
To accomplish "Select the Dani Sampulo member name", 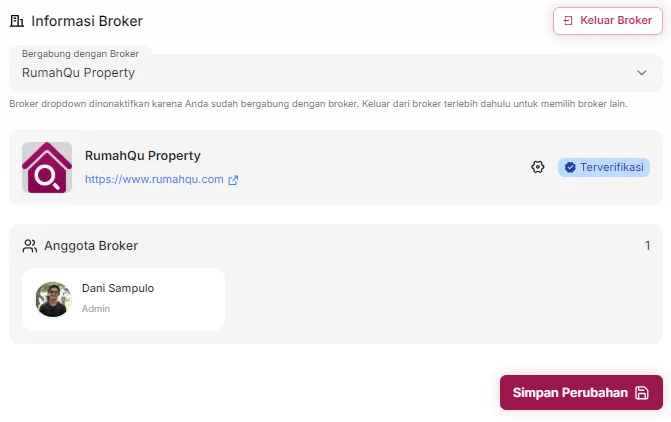I will tap(118, 289).
